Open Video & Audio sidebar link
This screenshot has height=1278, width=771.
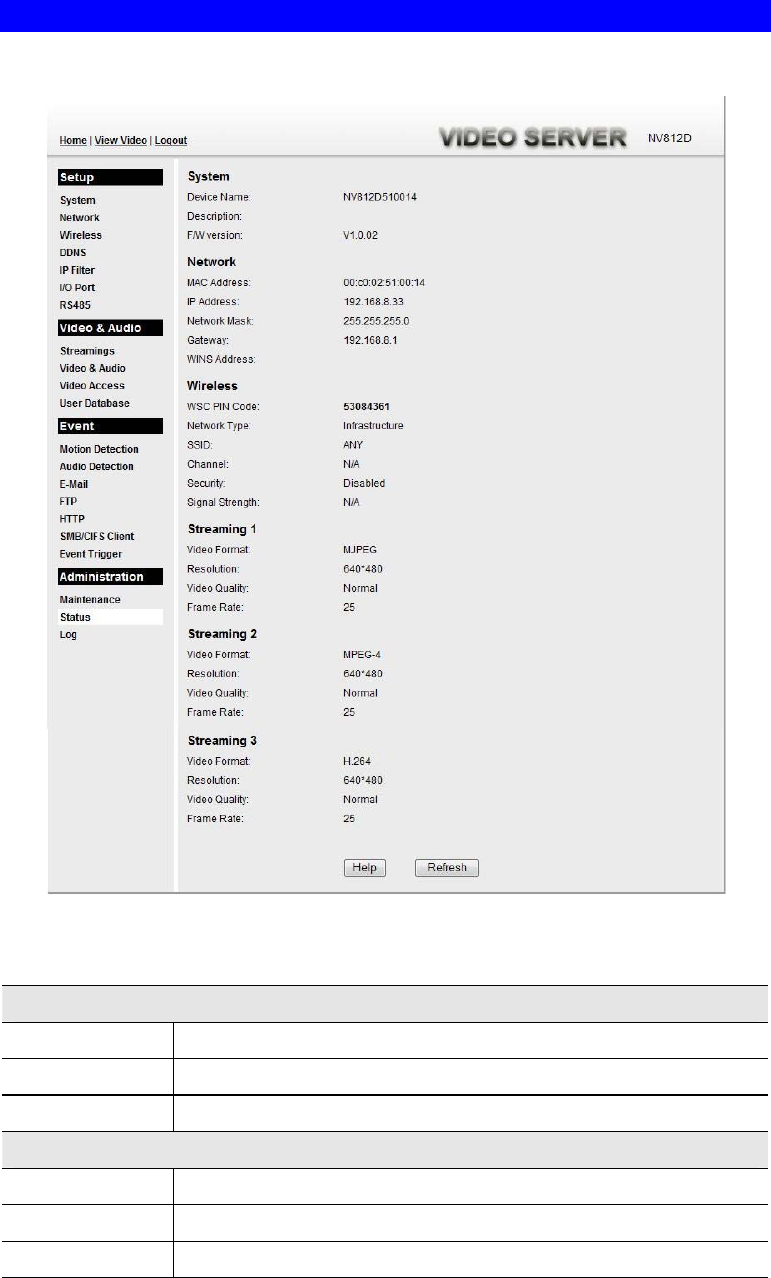[x=93, y=369]
